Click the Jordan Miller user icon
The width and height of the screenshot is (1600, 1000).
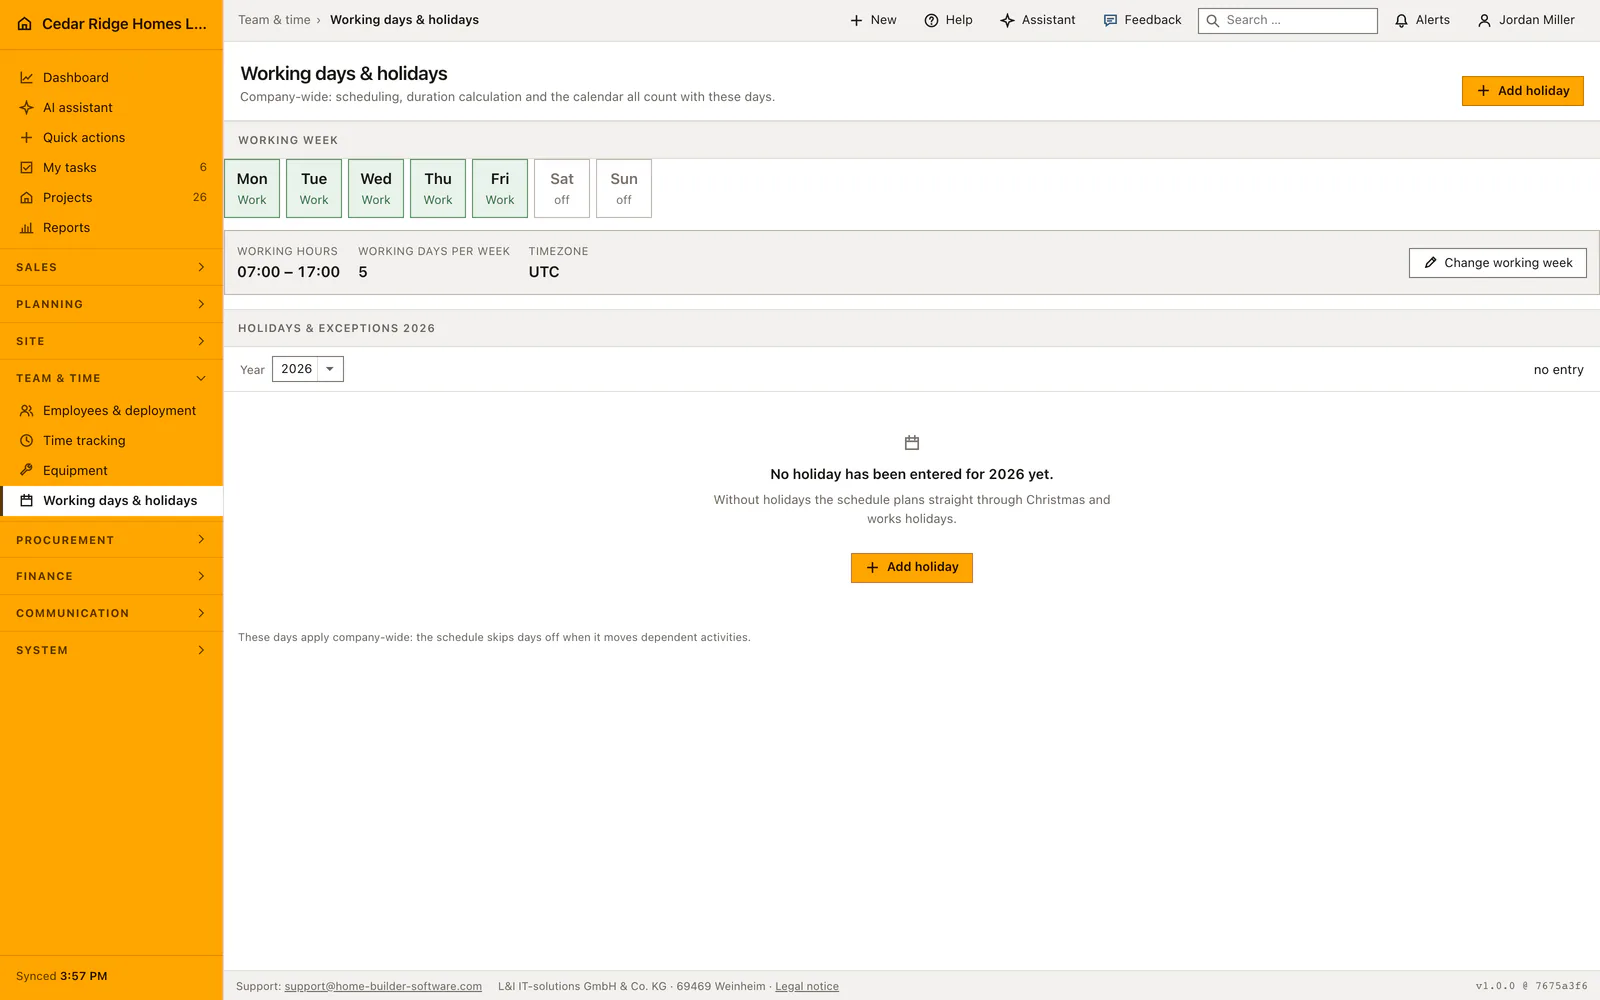click(x=1484, y=21)
